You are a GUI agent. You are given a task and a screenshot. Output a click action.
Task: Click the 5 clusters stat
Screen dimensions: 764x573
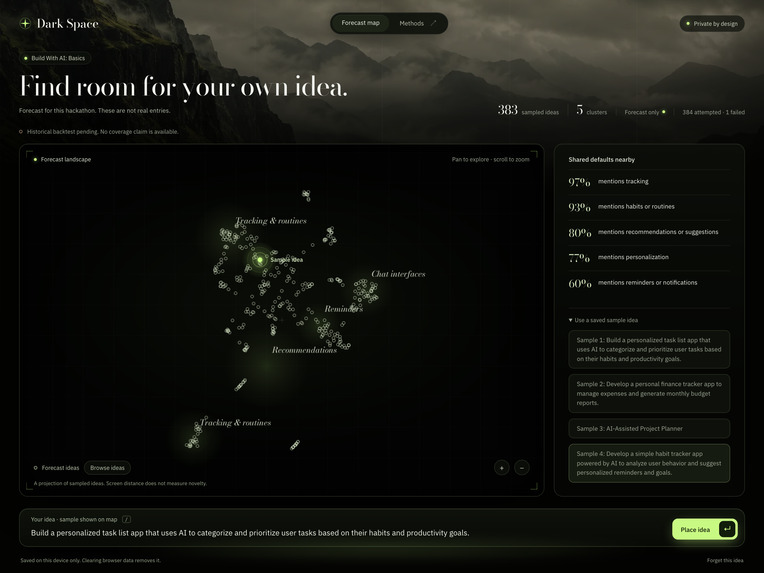(592, 111)
